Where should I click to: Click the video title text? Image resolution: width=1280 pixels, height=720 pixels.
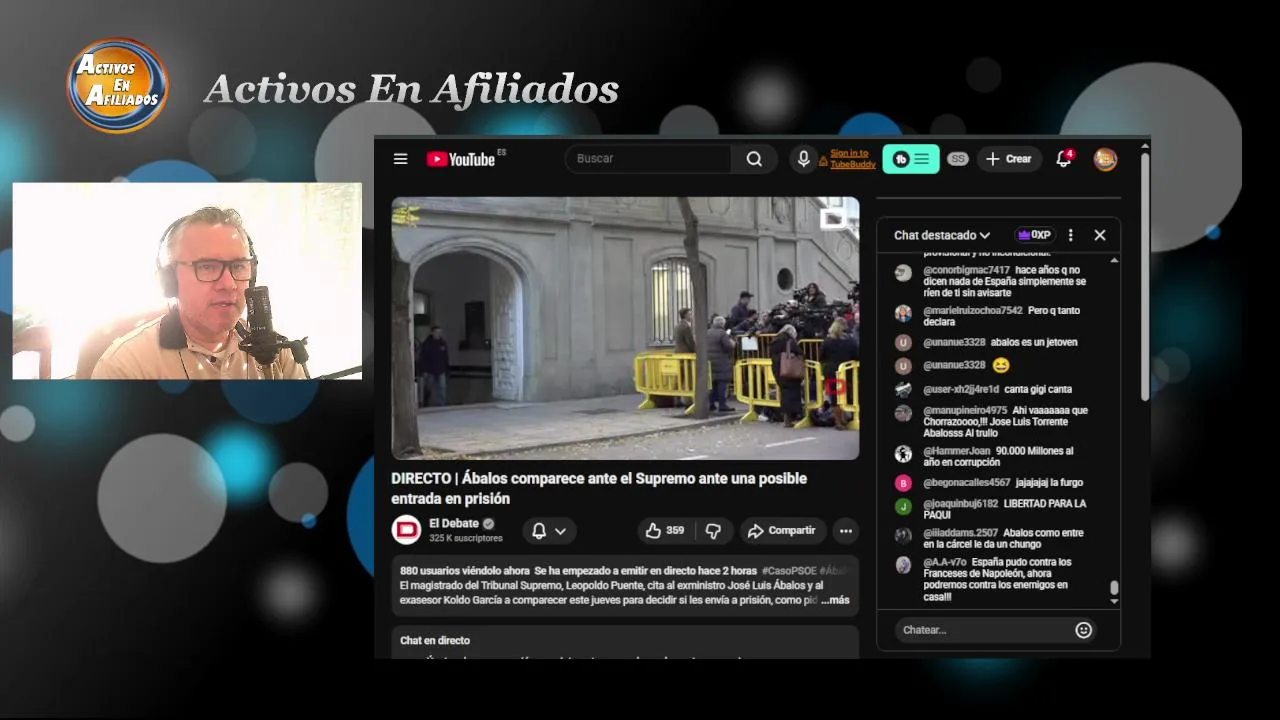599,488
